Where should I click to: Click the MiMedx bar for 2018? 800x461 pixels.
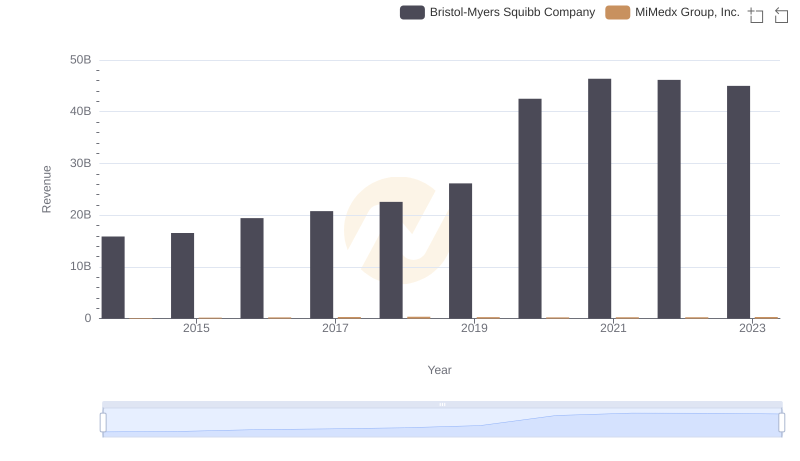(418, 318)
